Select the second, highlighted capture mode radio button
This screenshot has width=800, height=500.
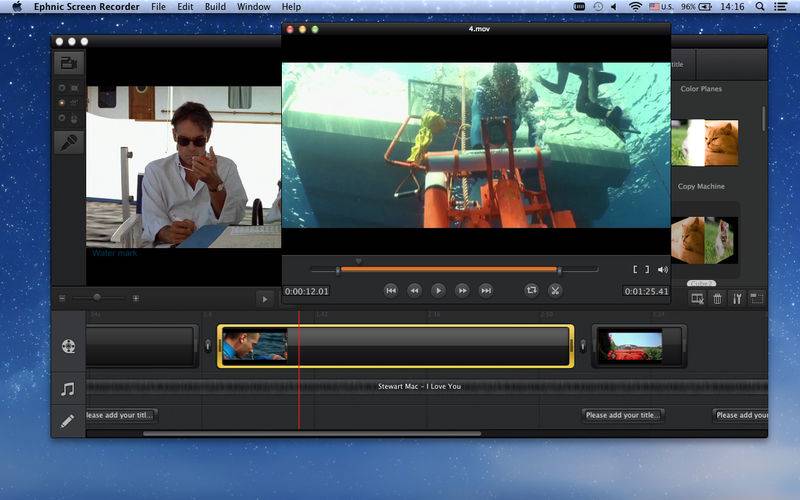(x=62, y=103)
